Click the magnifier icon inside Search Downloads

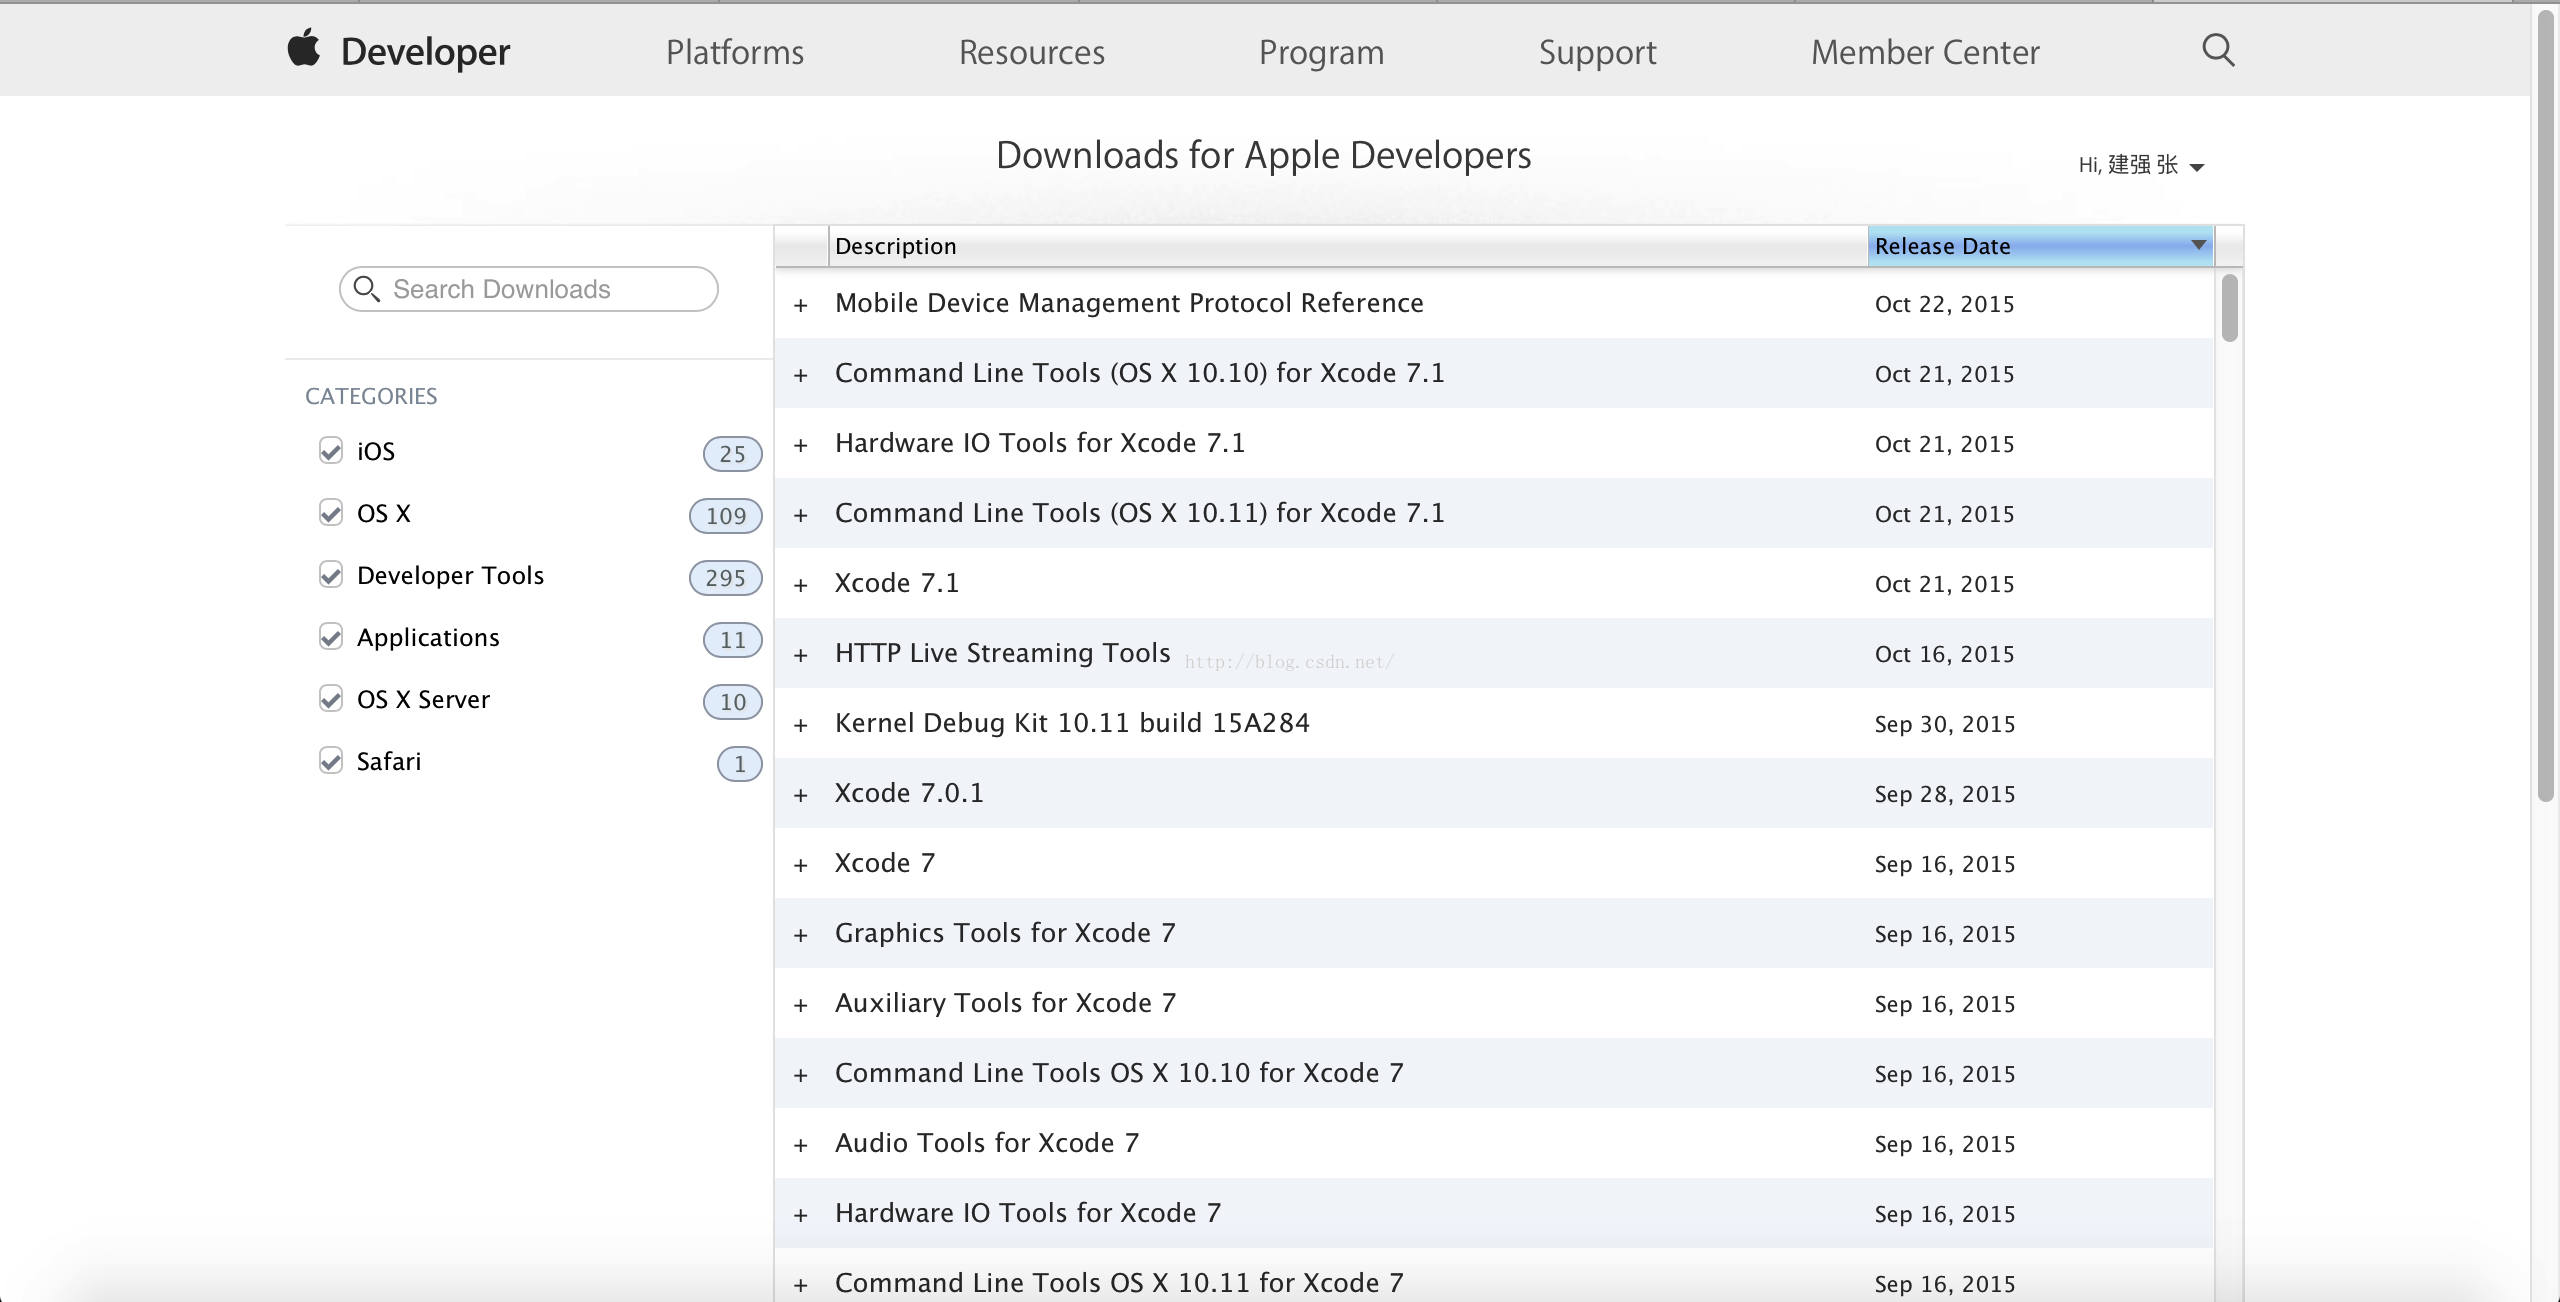tap(367, 289)
